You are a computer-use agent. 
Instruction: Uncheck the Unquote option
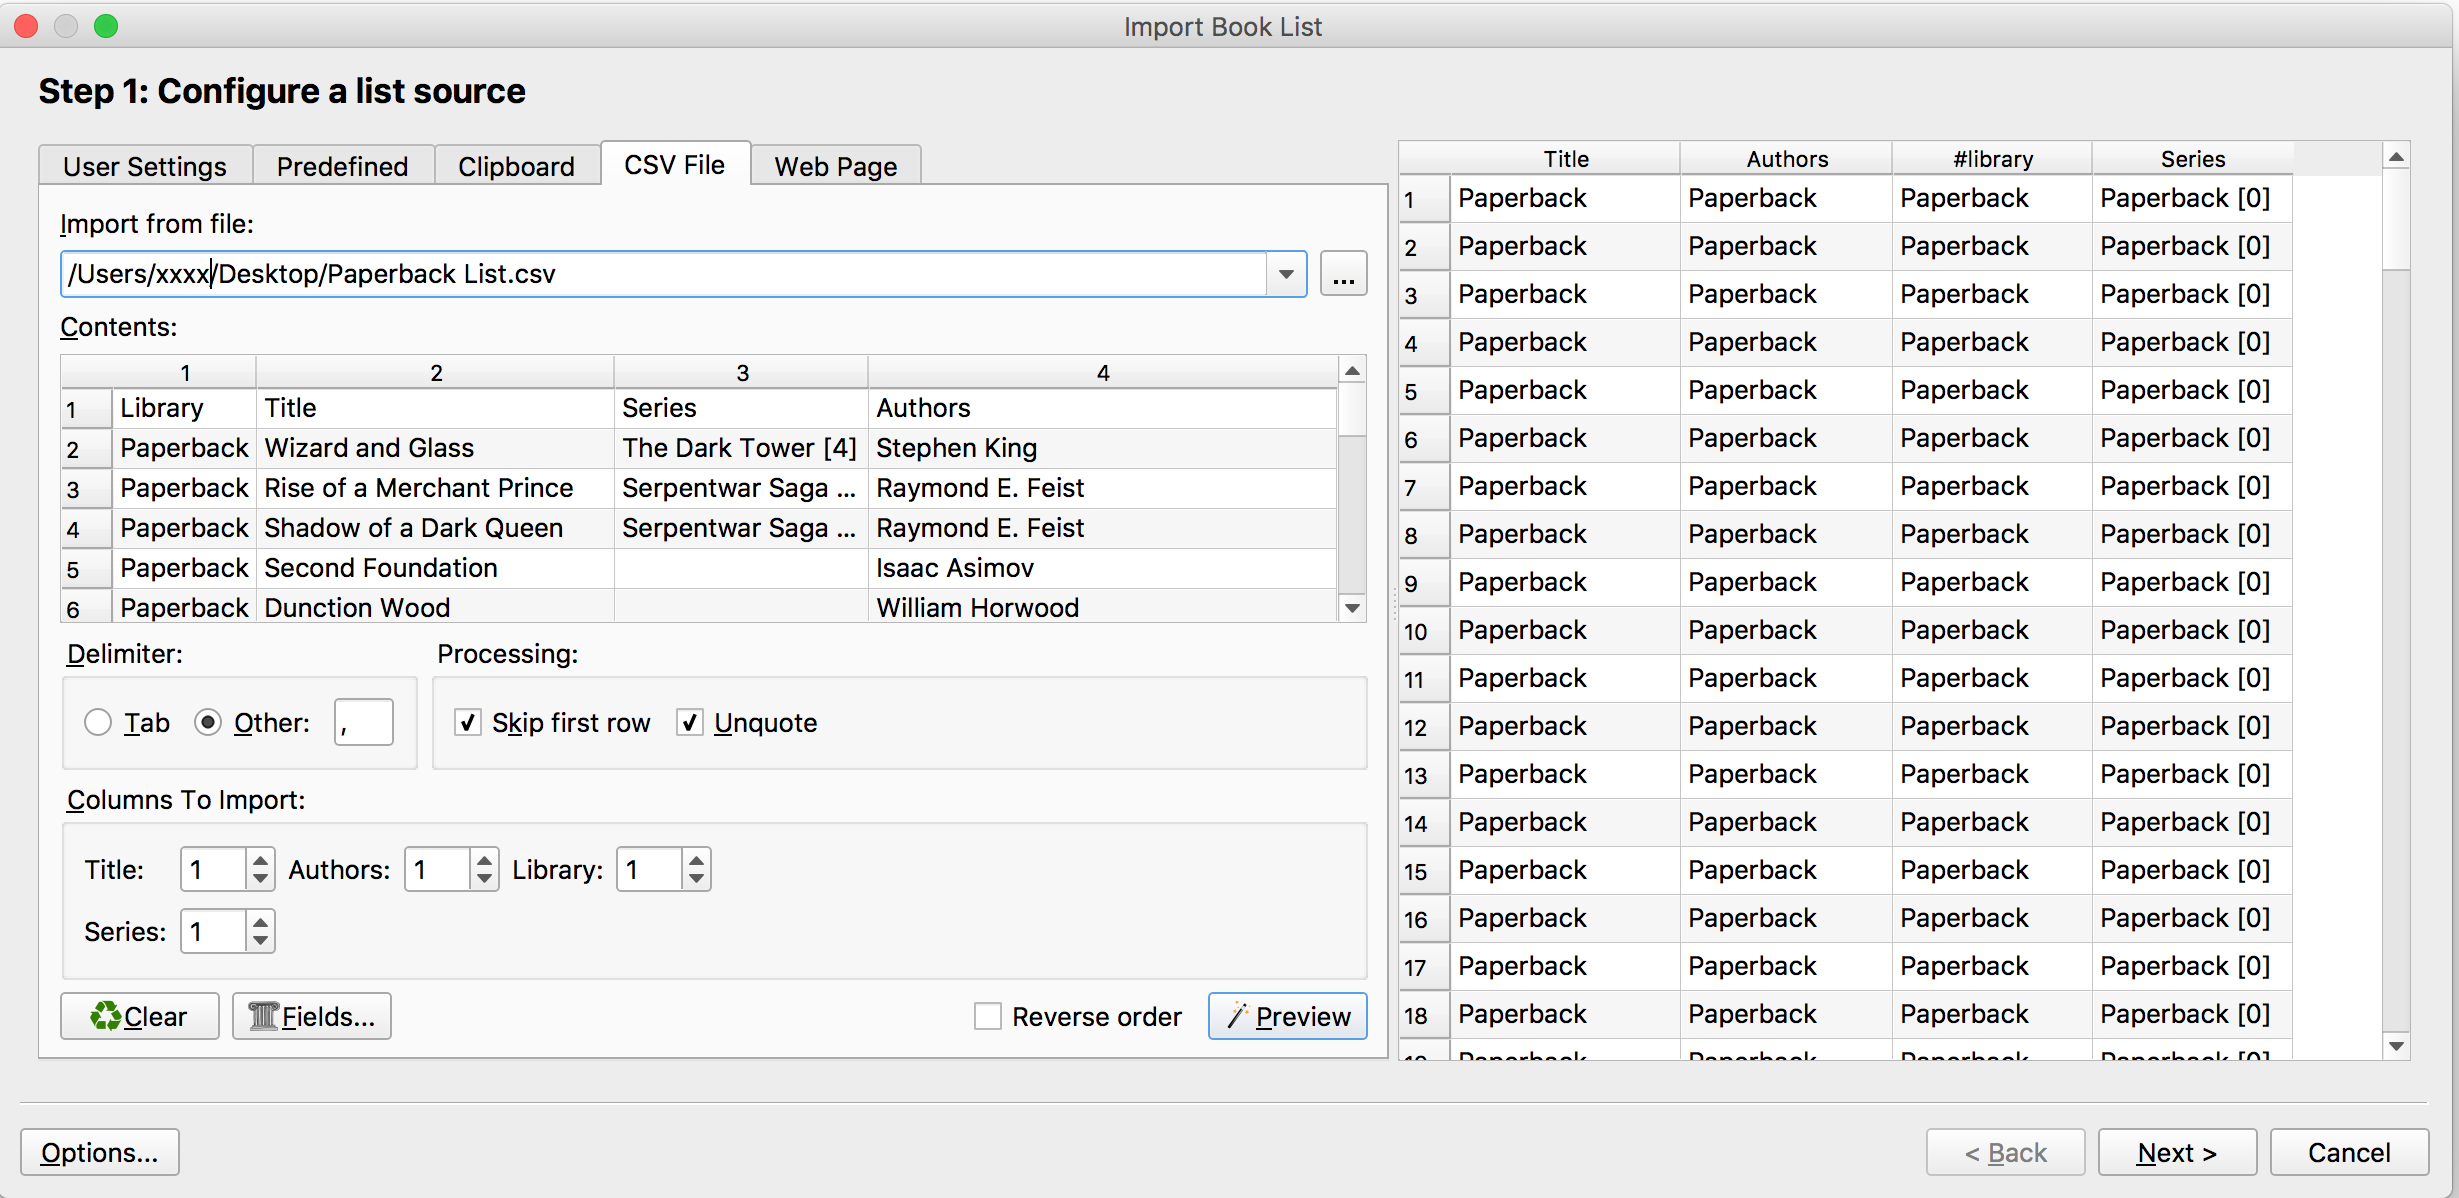[x=690, y=722]
